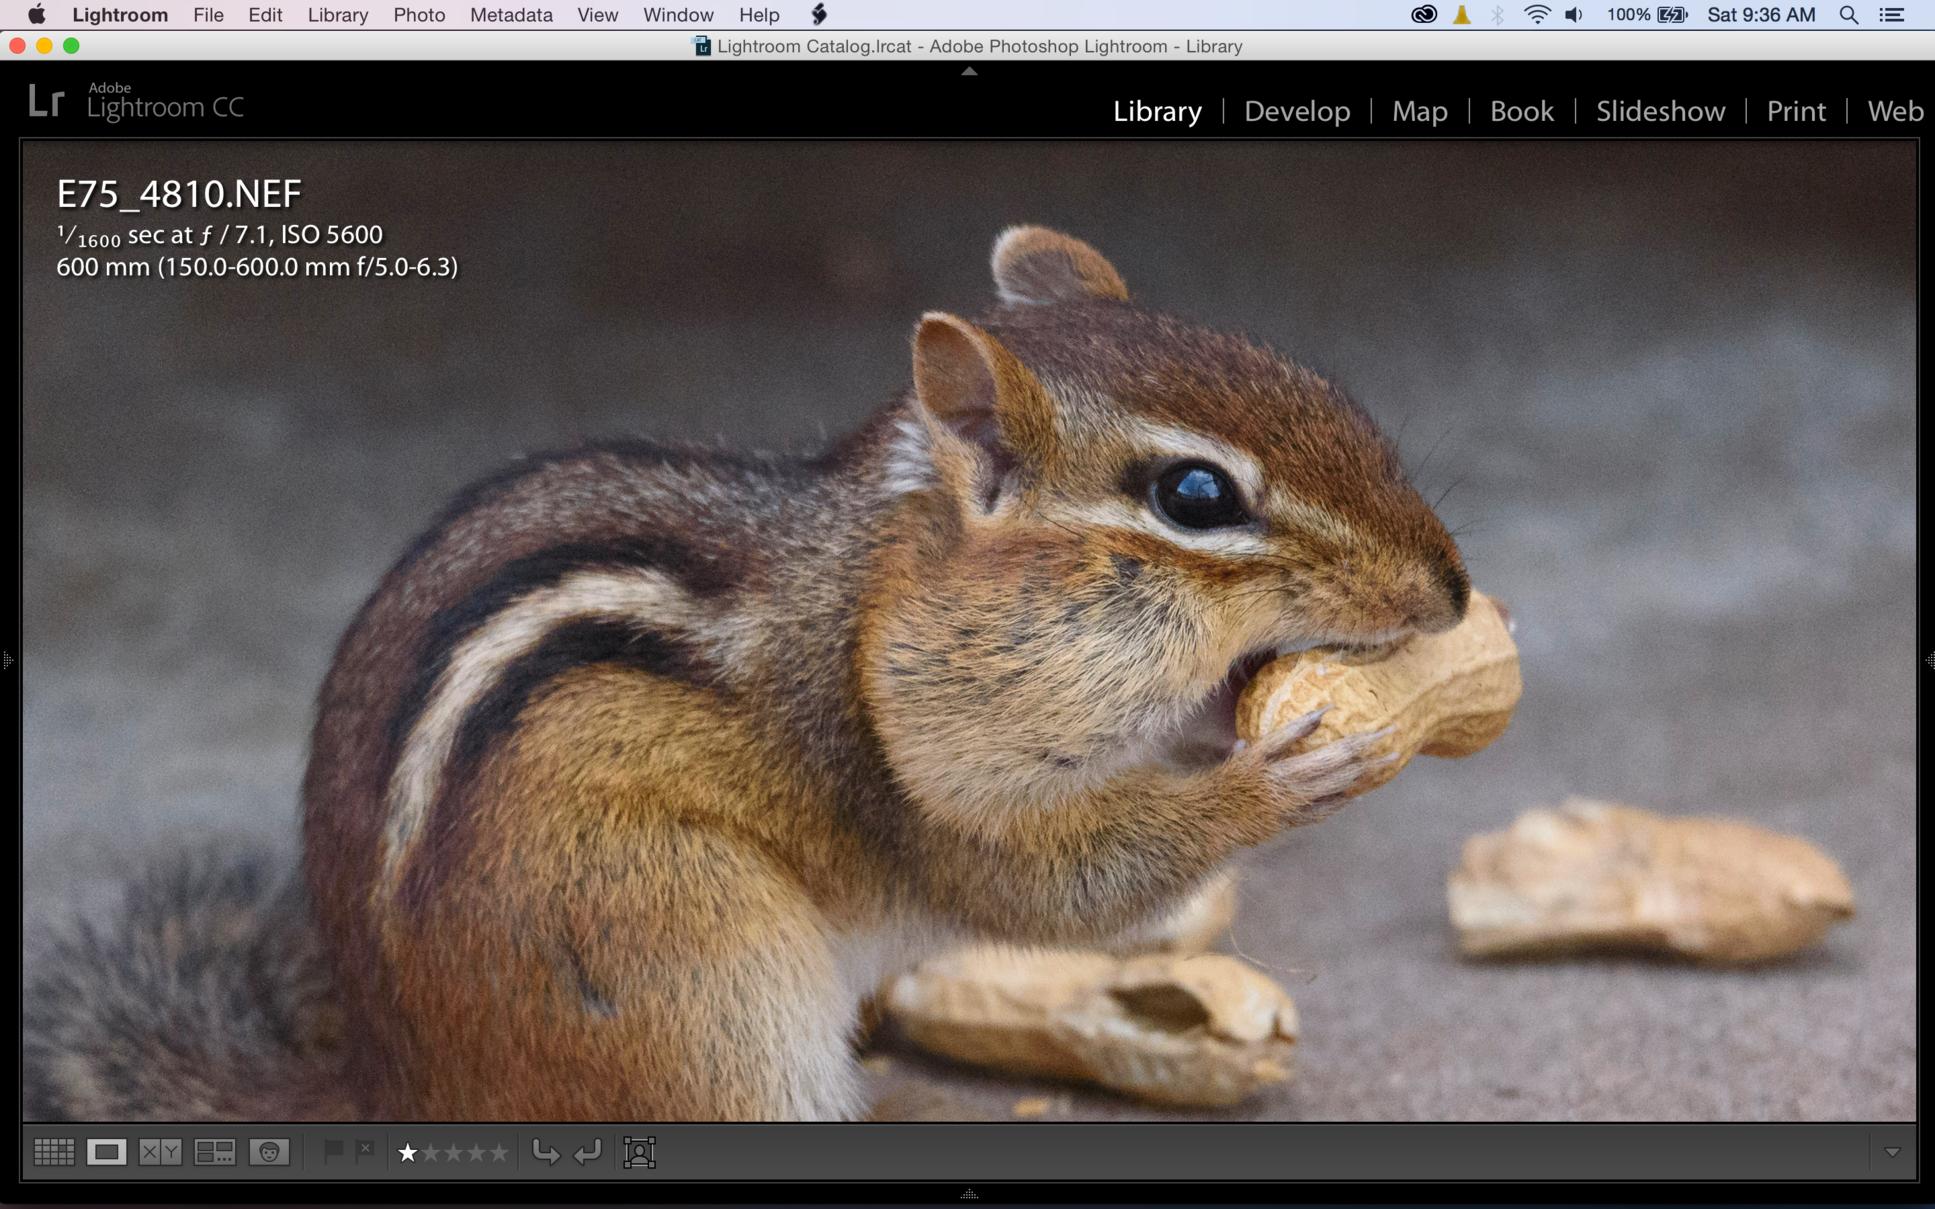Rotate photo clockwise

pyautogui.click(x=588, y=1152)
